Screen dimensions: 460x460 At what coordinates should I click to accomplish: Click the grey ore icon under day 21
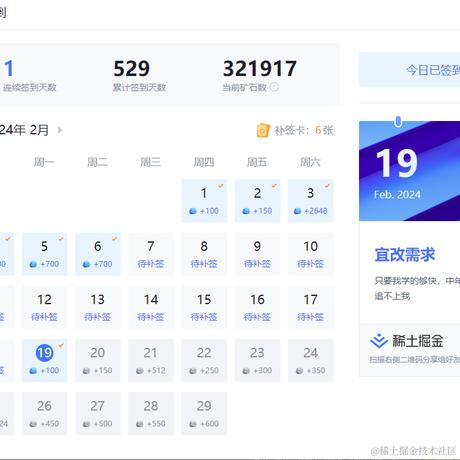[x=140, y=371]
